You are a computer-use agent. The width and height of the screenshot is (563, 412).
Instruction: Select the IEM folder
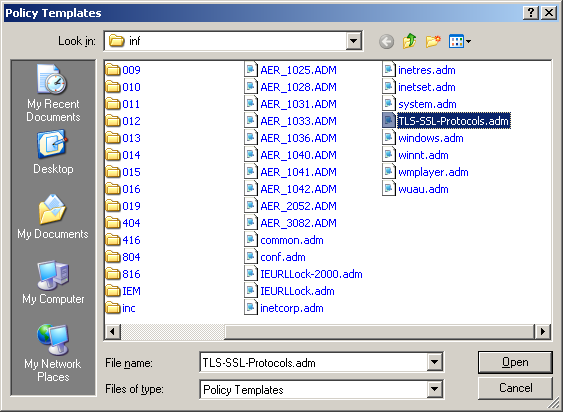coord(123,291)
